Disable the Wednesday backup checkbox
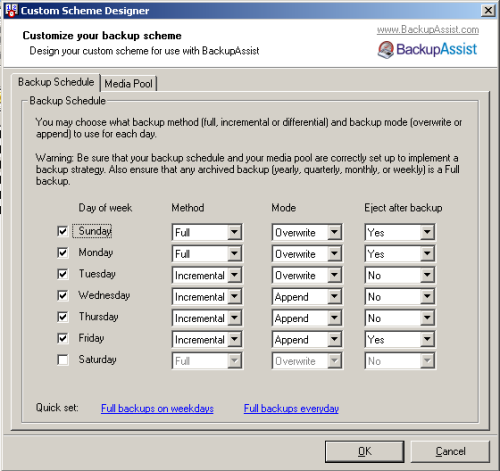Screen dimensions: 500x471 (x=63, y=295)
